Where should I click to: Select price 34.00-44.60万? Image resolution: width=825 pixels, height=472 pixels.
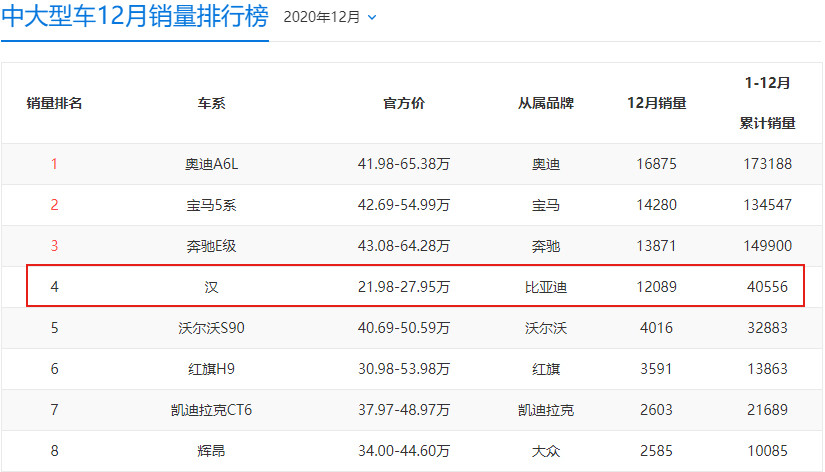[404, 451]
